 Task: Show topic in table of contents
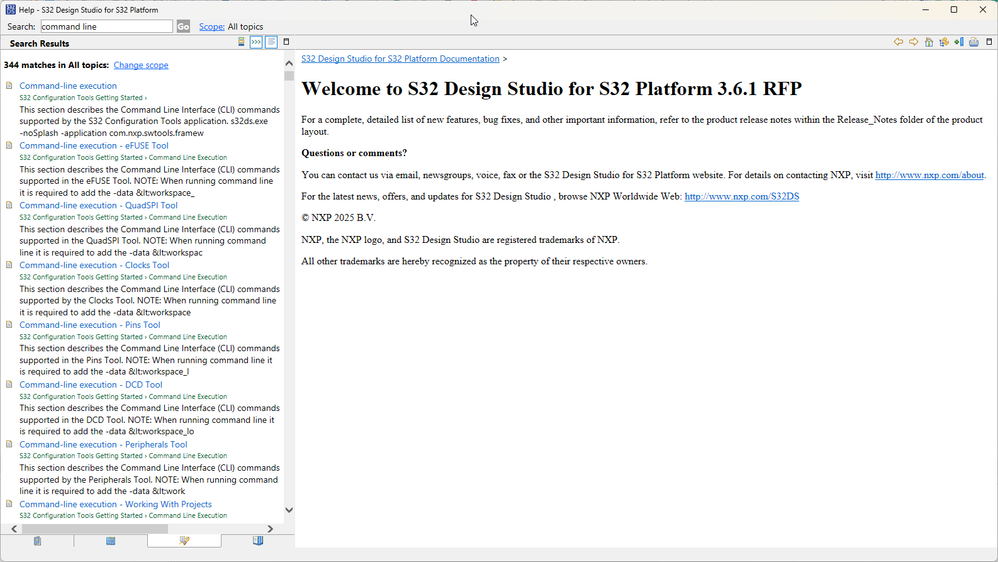pyautogui.click(x=944, y=42)
